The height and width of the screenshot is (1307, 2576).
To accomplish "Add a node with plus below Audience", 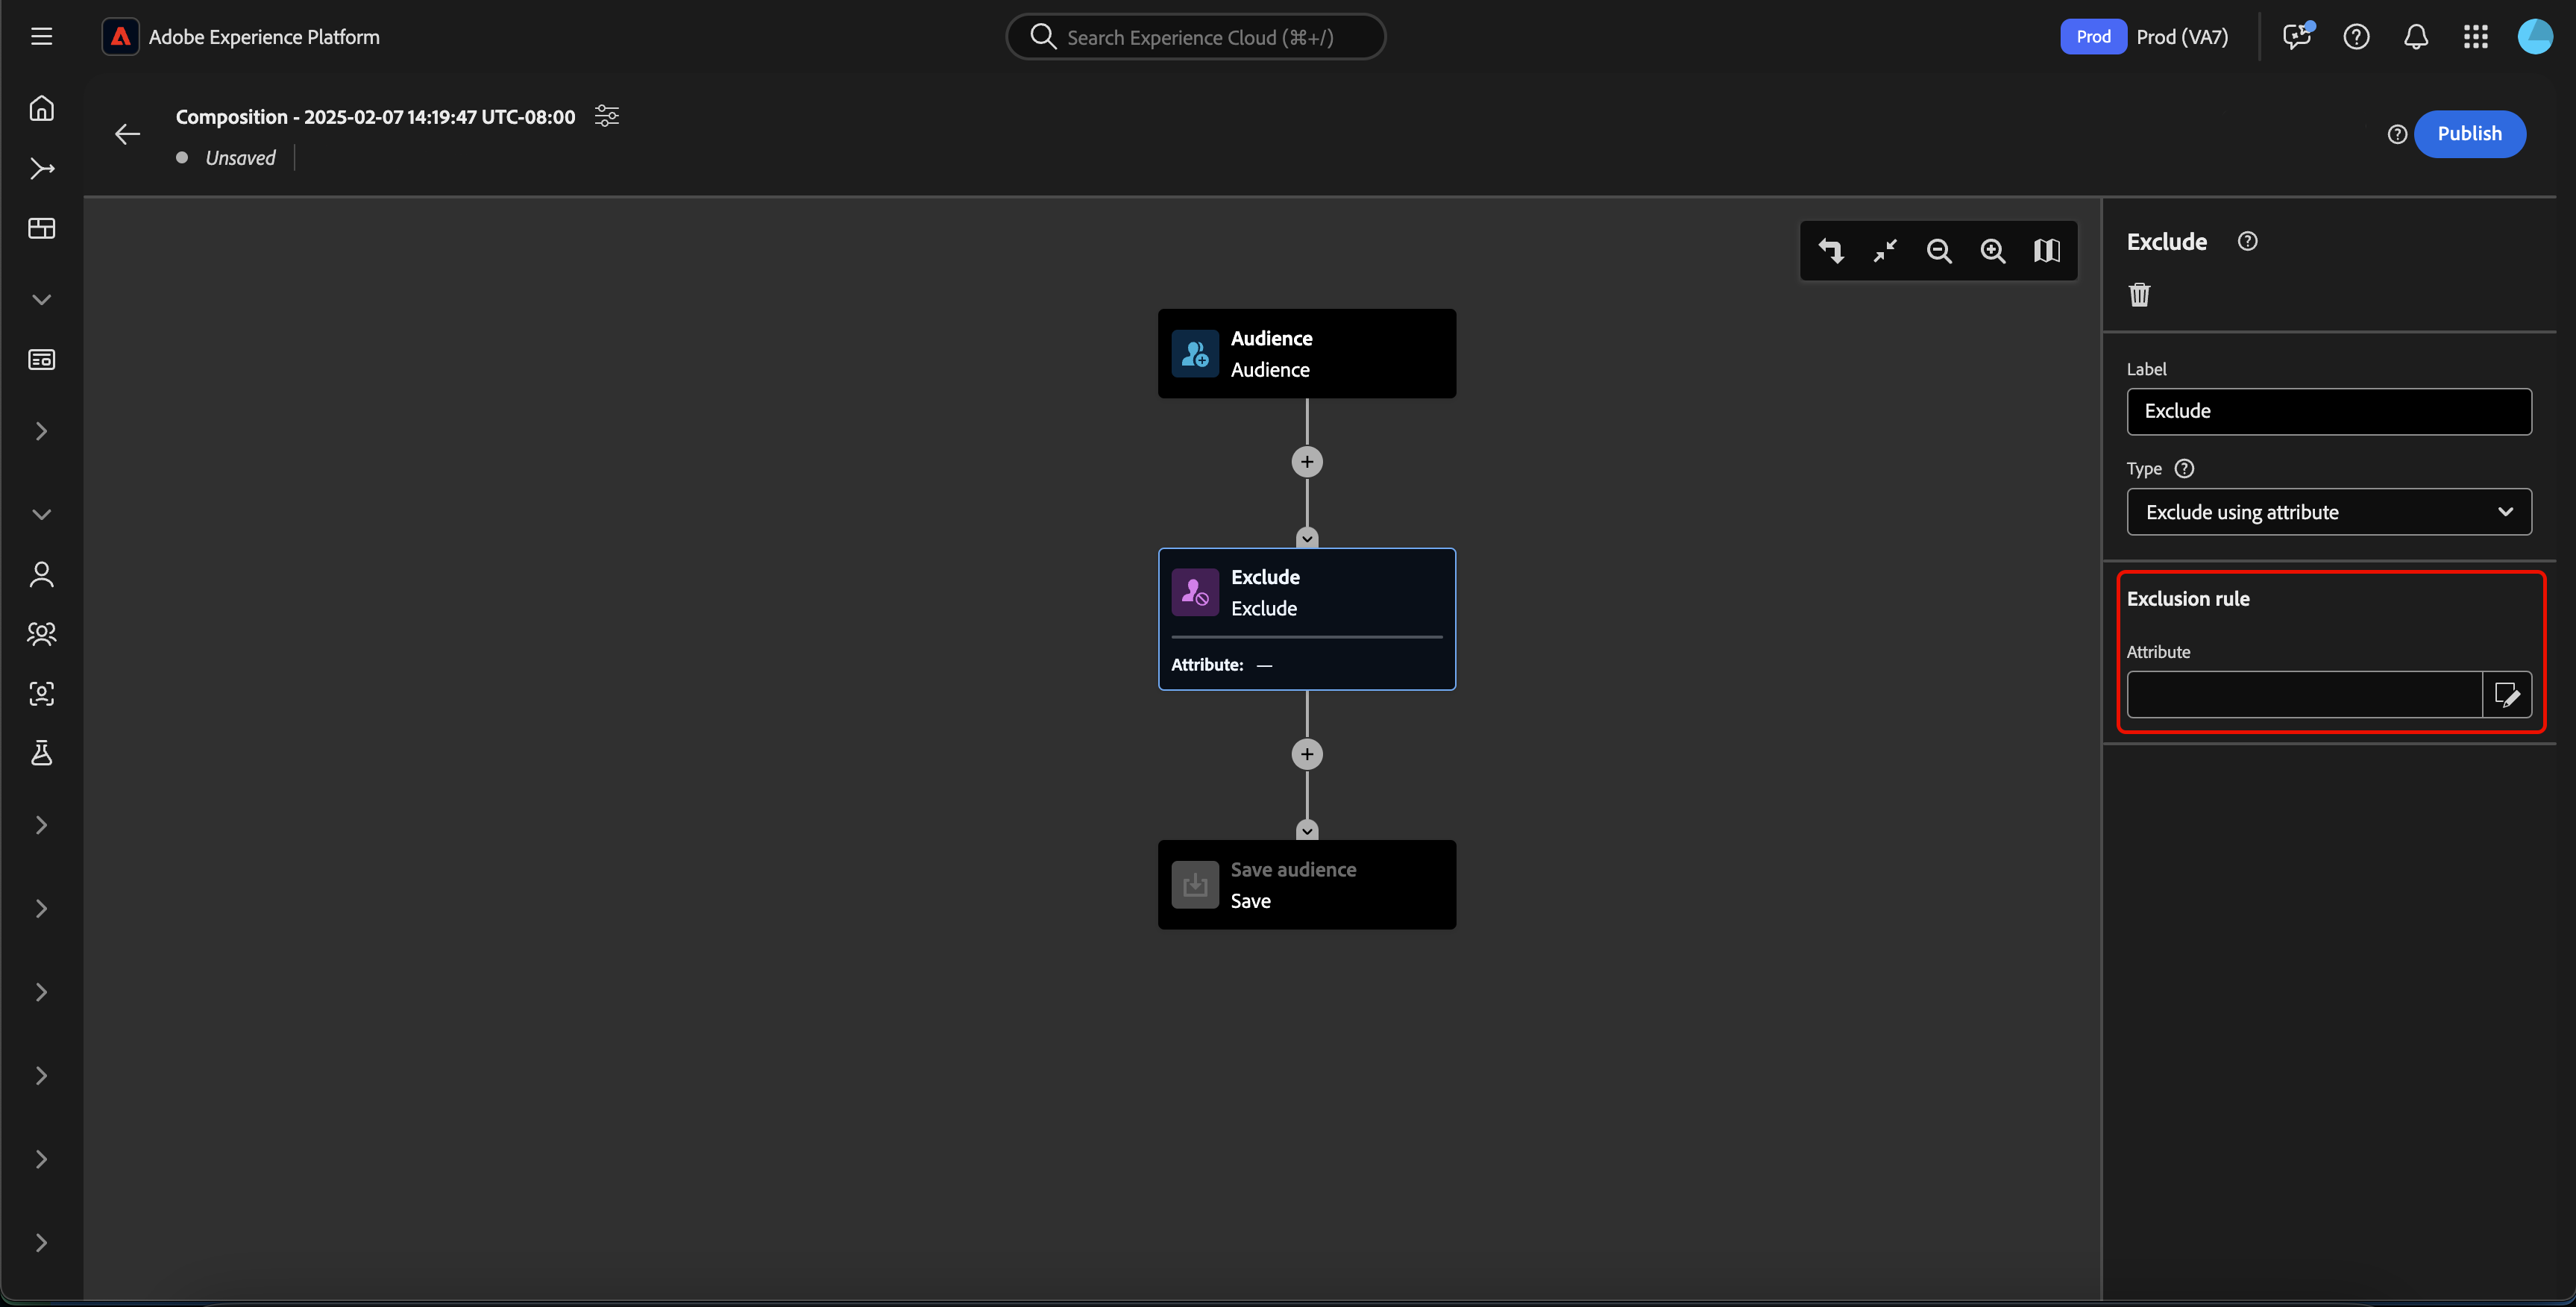I will pos(1306,462).
